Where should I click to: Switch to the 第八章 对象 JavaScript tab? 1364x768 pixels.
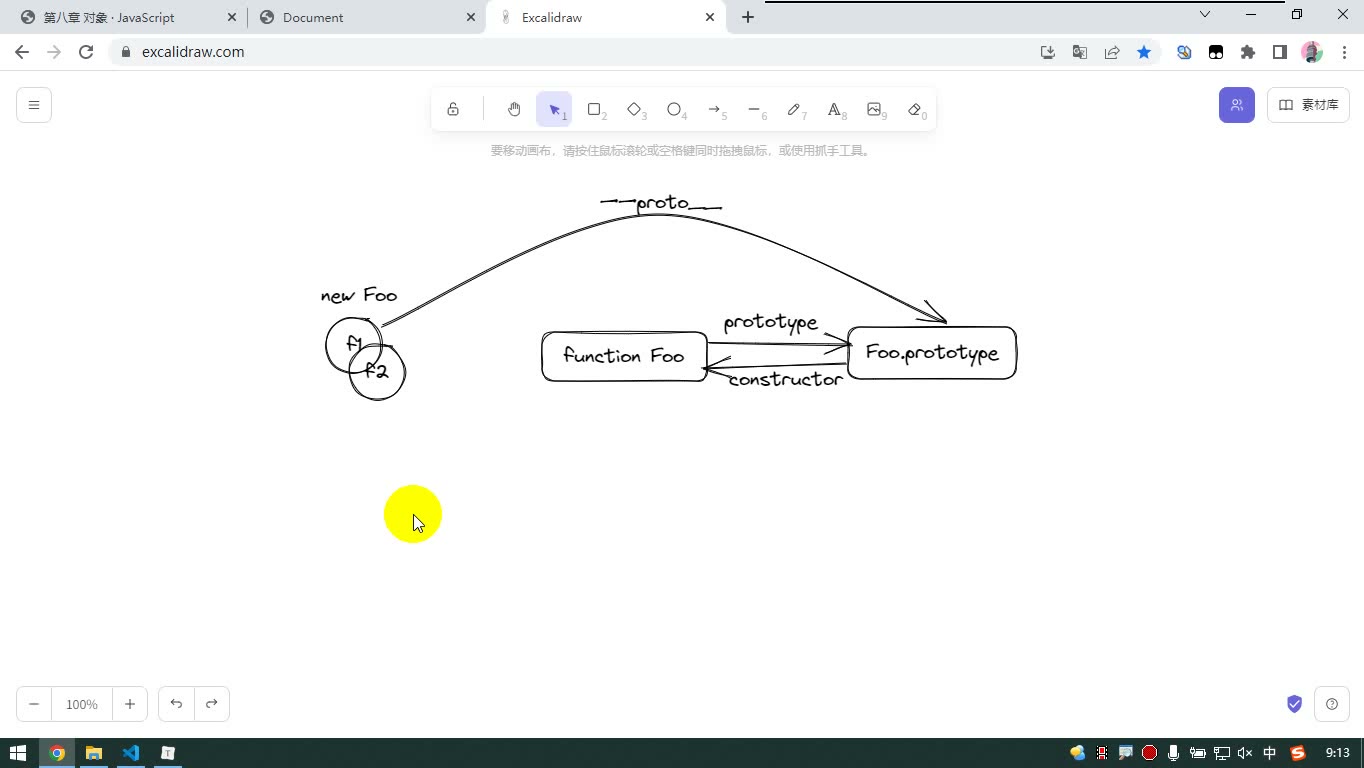click(x=125, y=17)
